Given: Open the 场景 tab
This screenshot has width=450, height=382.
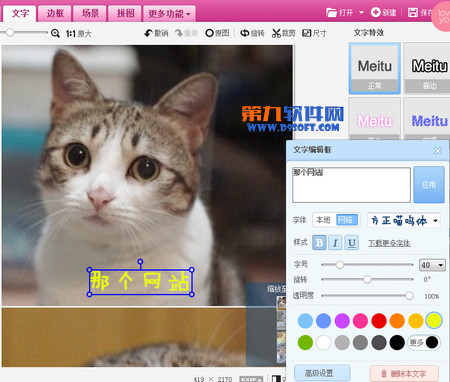Looking at the screenshot, I should tap(90, 13).
